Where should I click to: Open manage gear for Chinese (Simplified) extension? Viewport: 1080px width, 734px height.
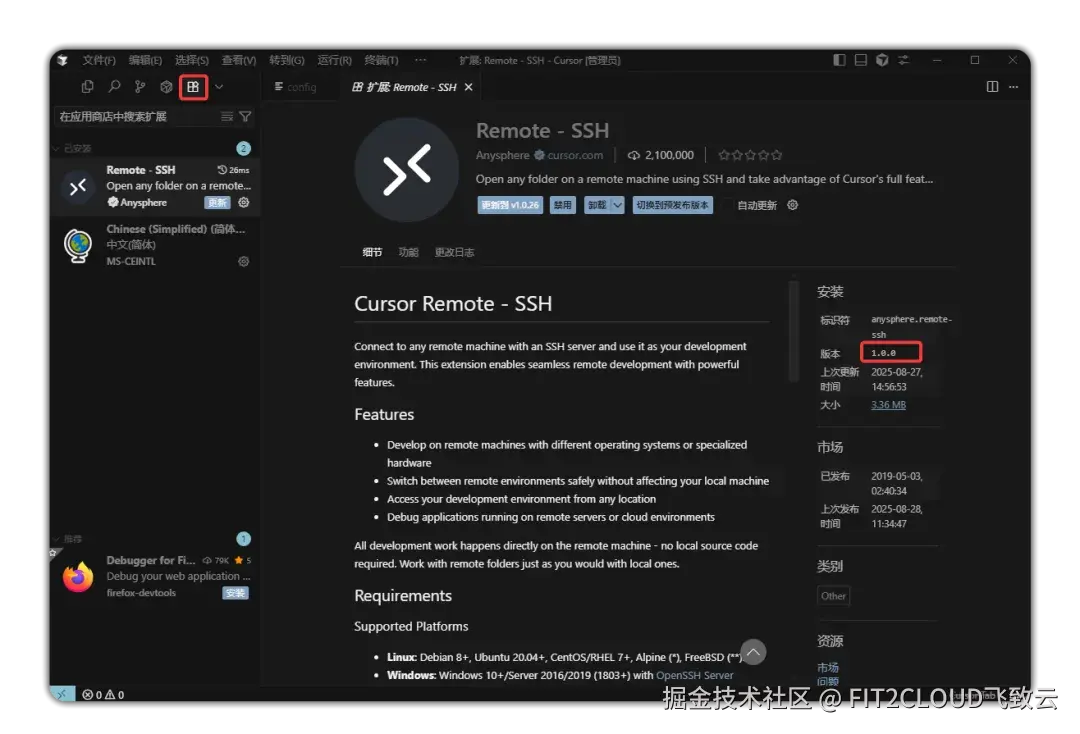click(x=244, y=262)
